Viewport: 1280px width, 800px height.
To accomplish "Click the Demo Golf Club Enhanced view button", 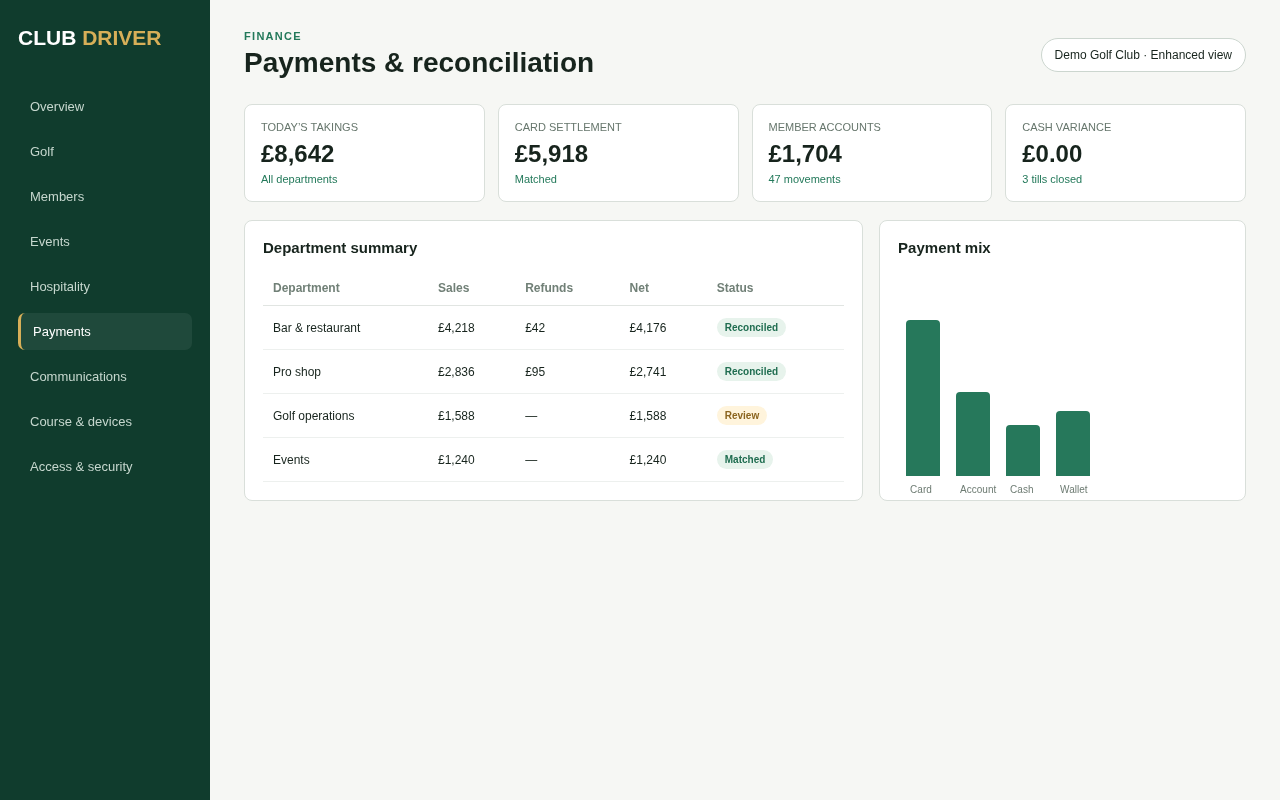I will coord(1143,55).
